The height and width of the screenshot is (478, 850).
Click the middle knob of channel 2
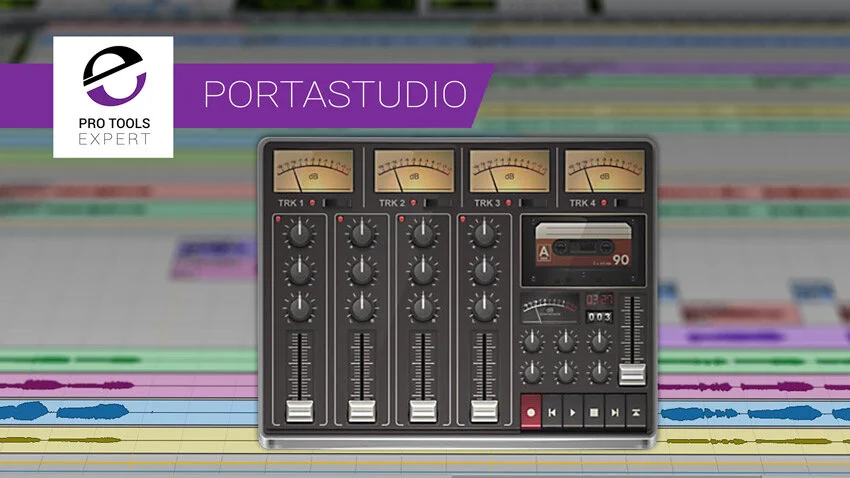(362, 271)
